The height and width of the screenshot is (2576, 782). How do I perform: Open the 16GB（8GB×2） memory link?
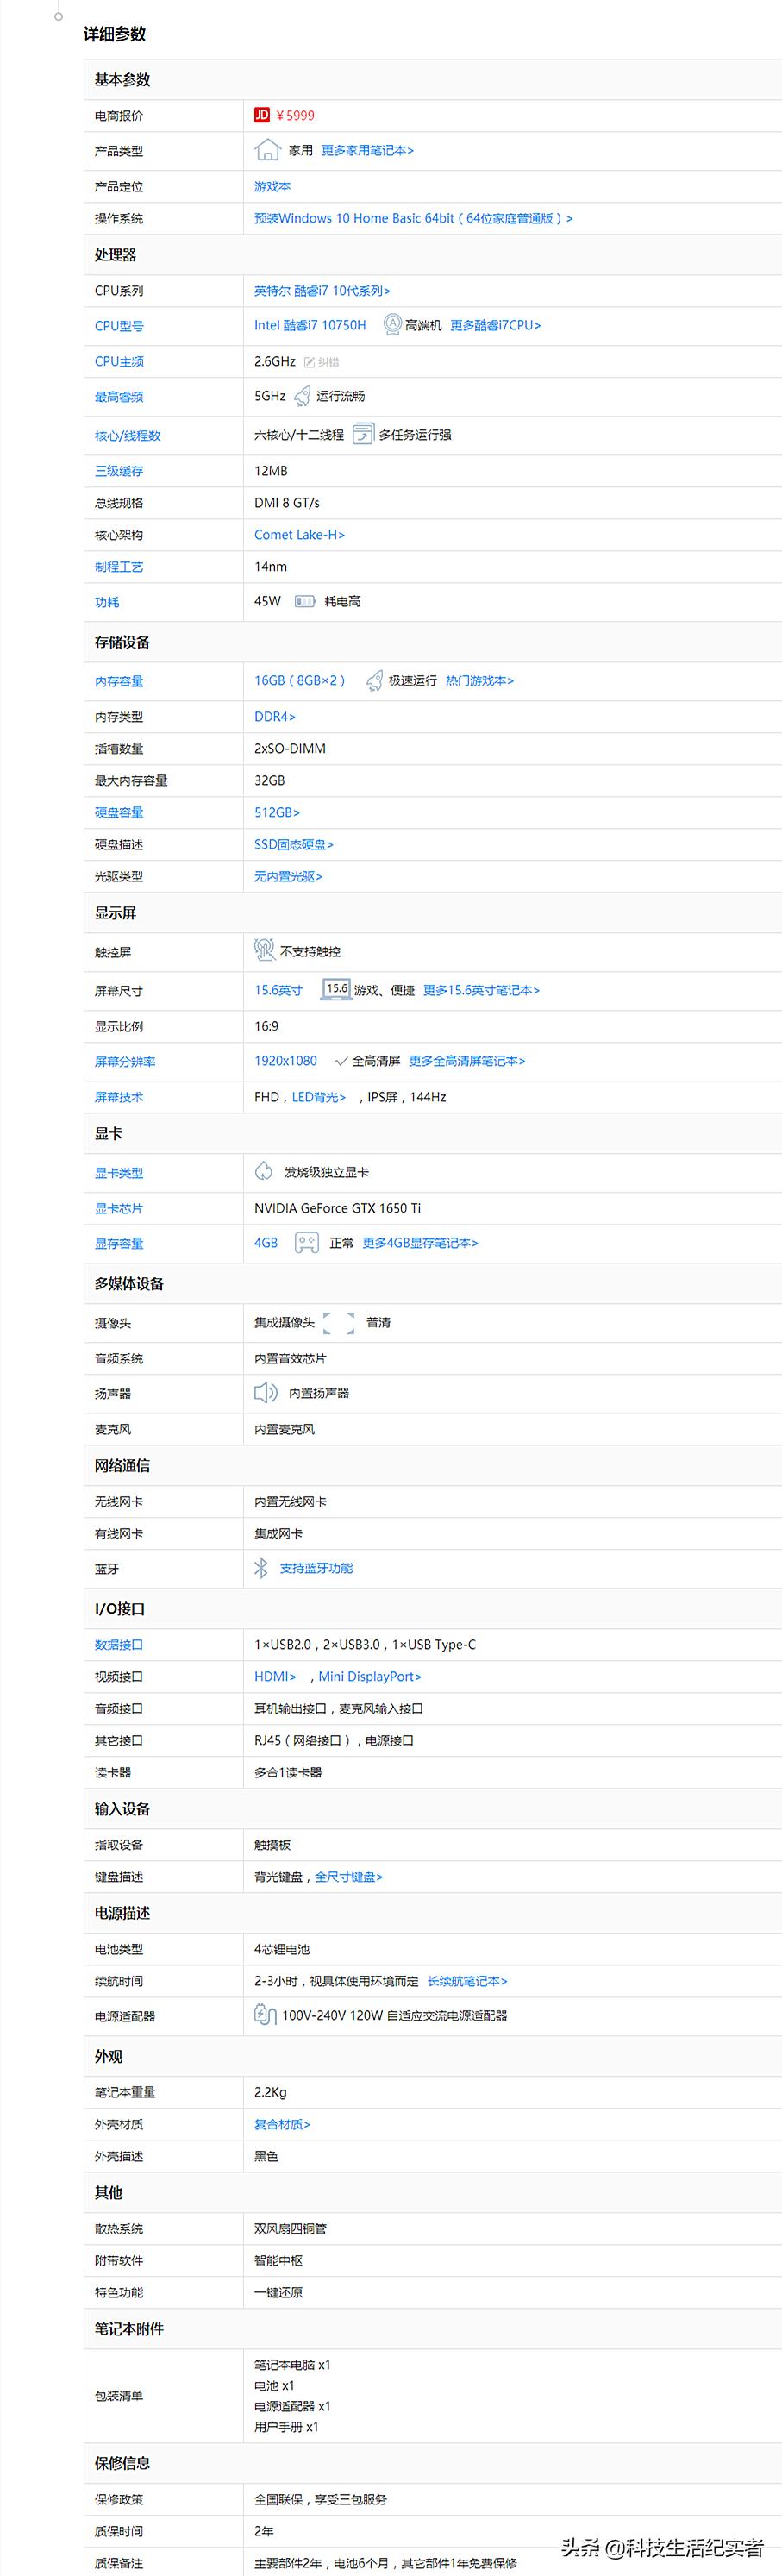click(x=299, y=681)
